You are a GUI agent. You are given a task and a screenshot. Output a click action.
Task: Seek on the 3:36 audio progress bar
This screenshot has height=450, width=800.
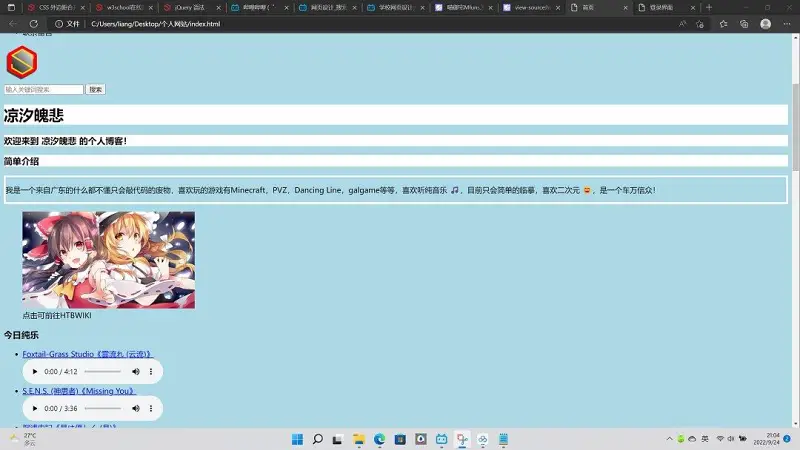[103, 408]
